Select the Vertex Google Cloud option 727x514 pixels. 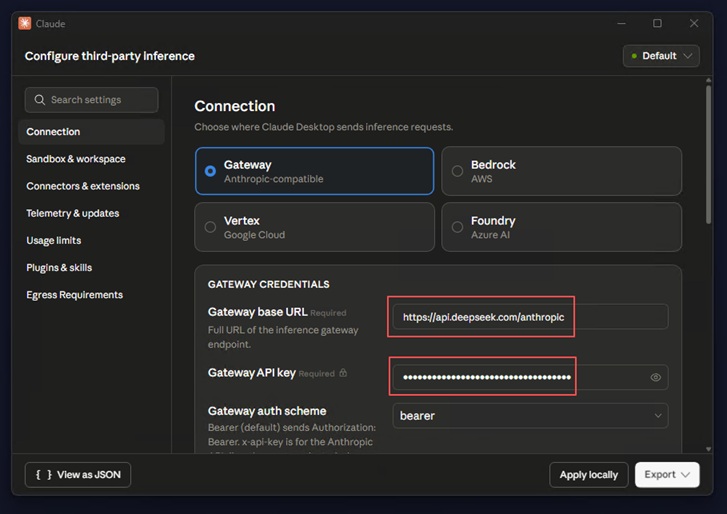click(x=314, y=227)
